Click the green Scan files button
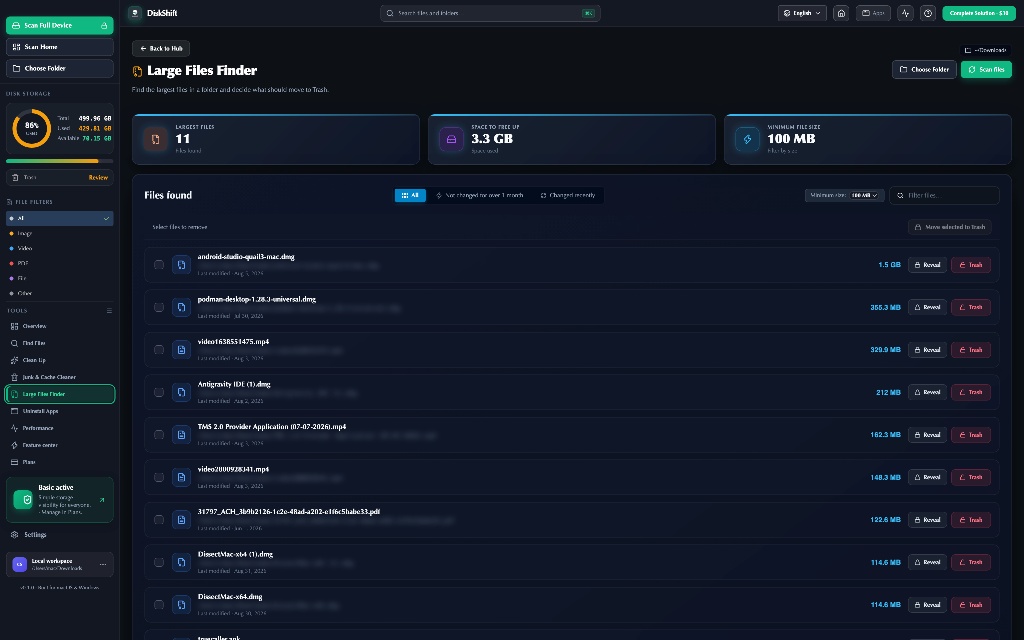1024x640 pixels. click(x=986, y=69)
